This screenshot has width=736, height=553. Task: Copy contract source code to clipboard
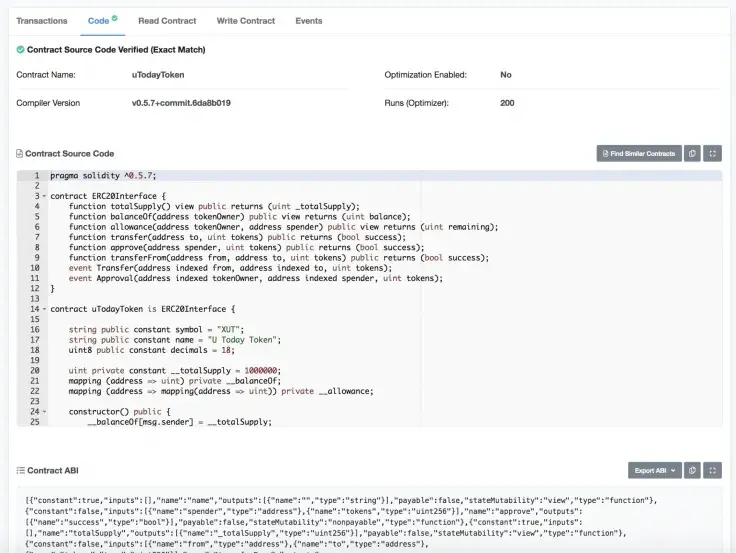692,154
